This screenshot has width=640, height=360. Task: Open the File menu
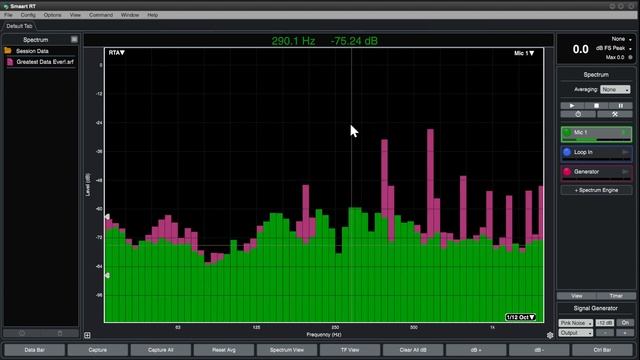coord(8,15)
